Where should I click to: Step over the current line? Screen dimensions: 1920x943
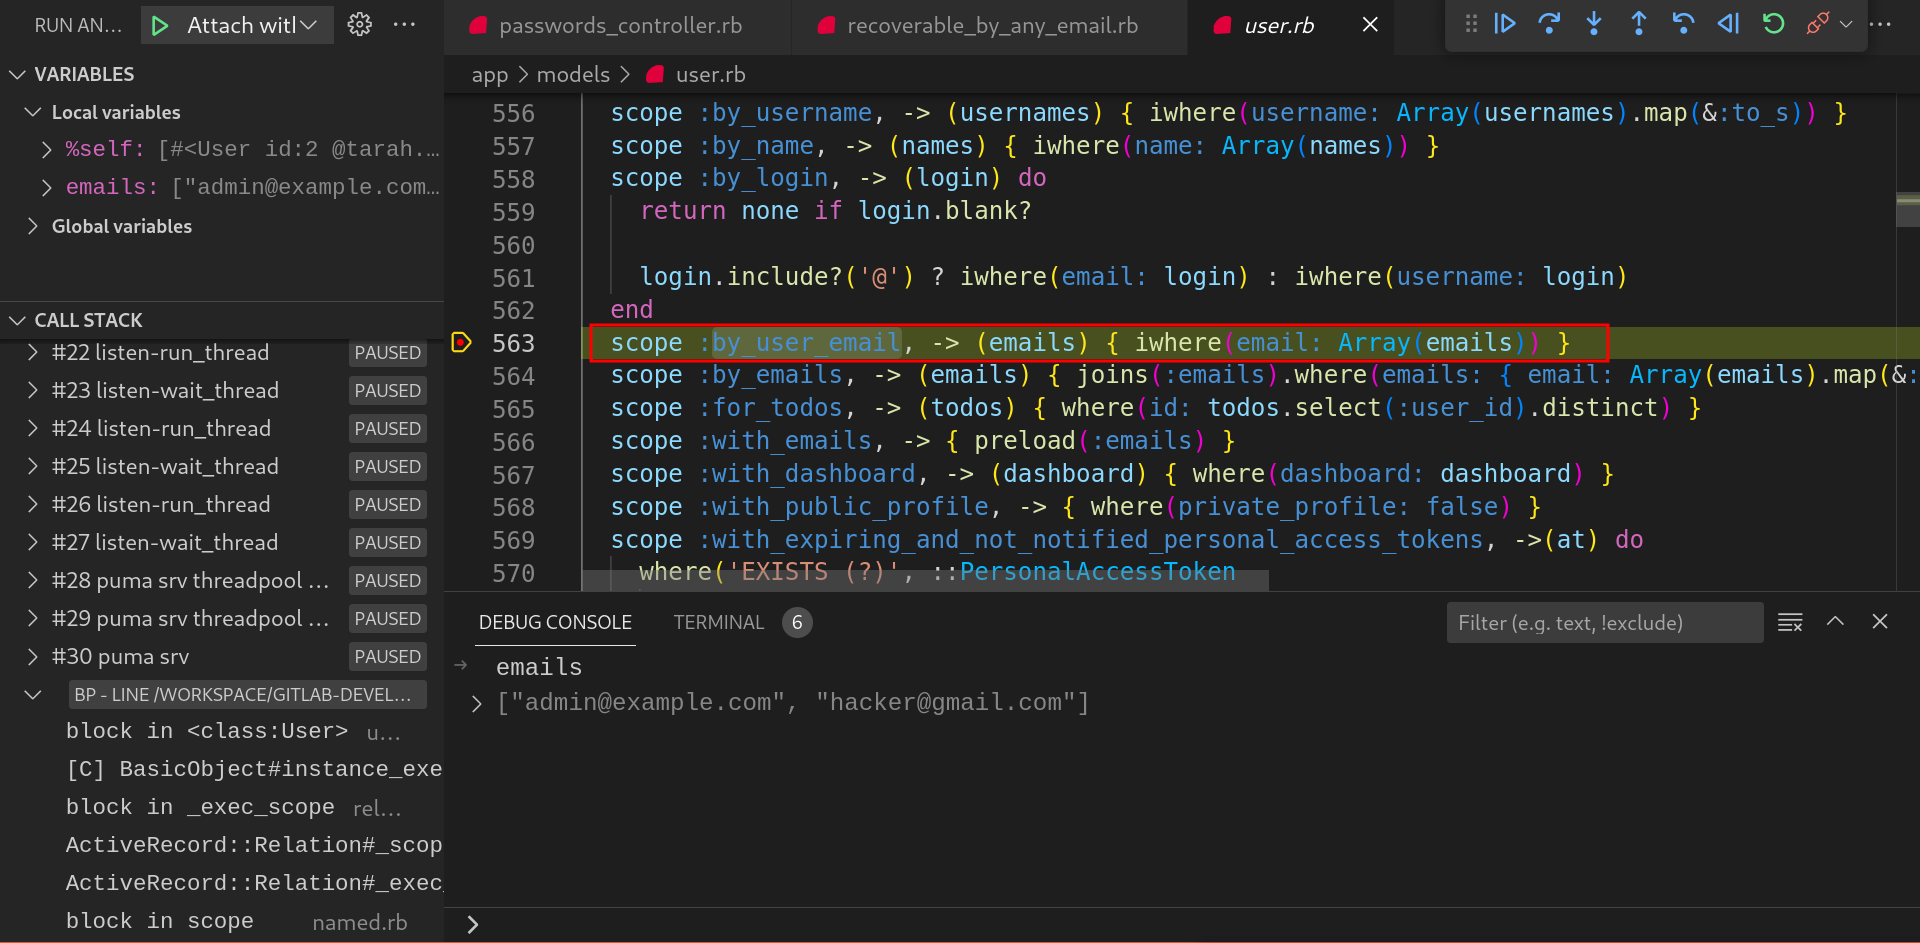[1549, 23]
